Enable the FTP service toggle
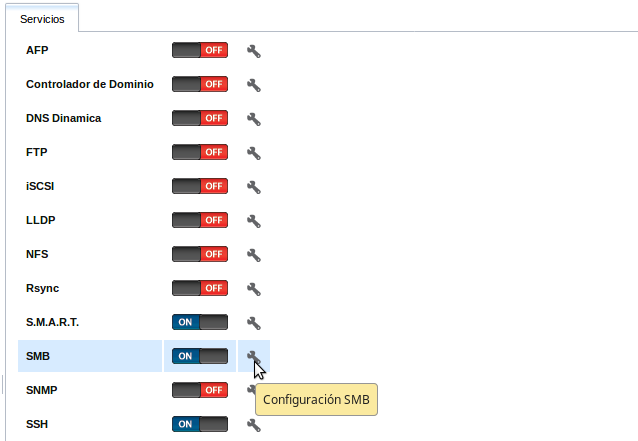 tap(200, 152)
